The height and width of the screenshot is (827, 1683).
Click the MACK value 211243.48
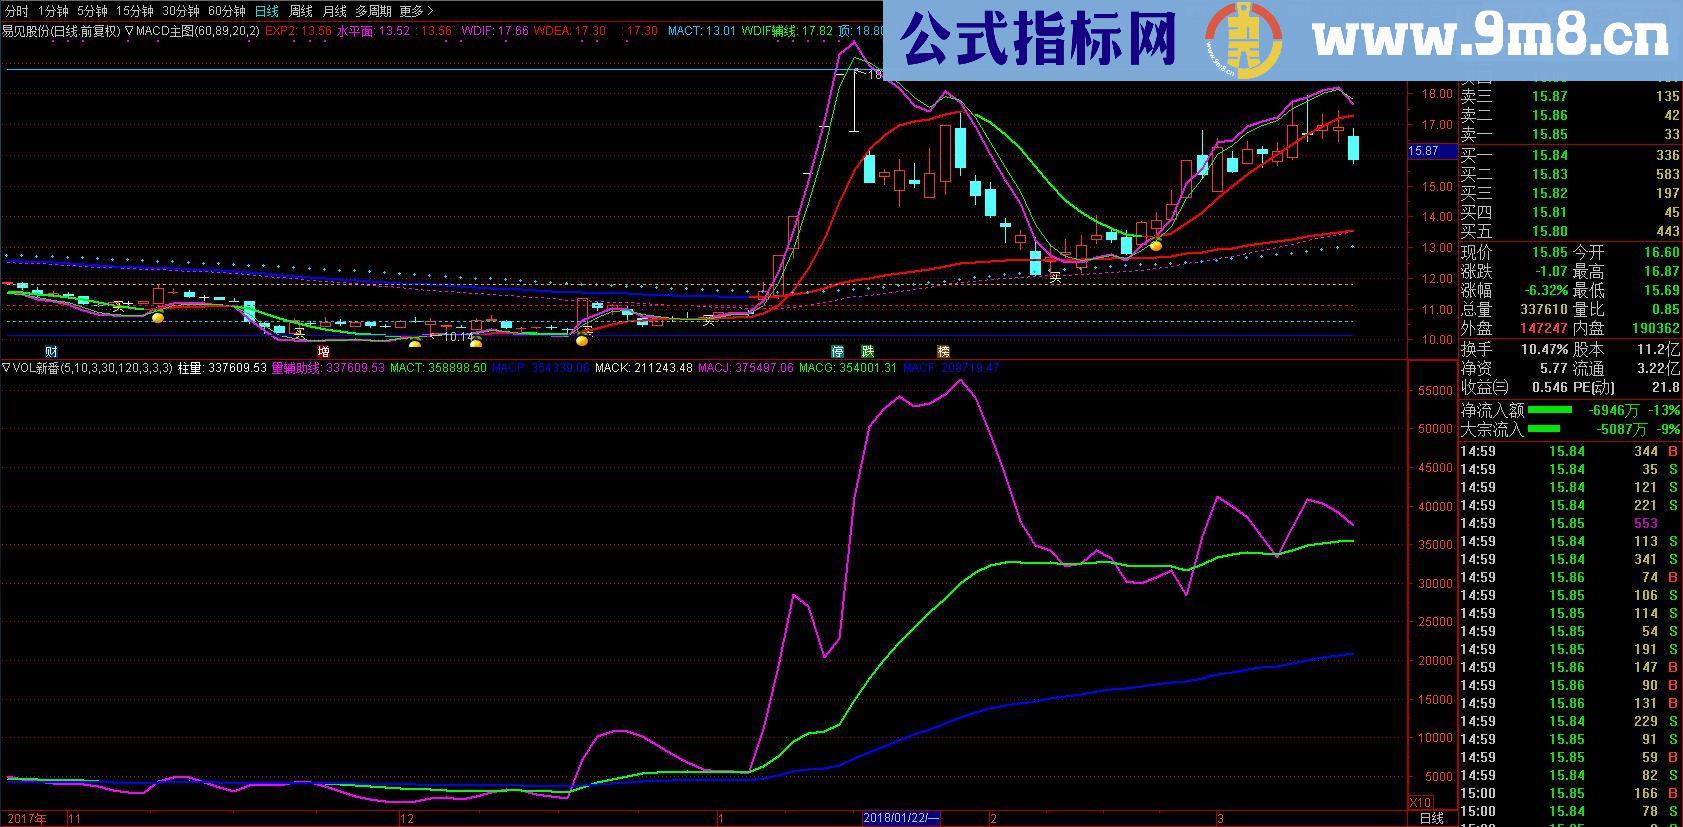663,368
